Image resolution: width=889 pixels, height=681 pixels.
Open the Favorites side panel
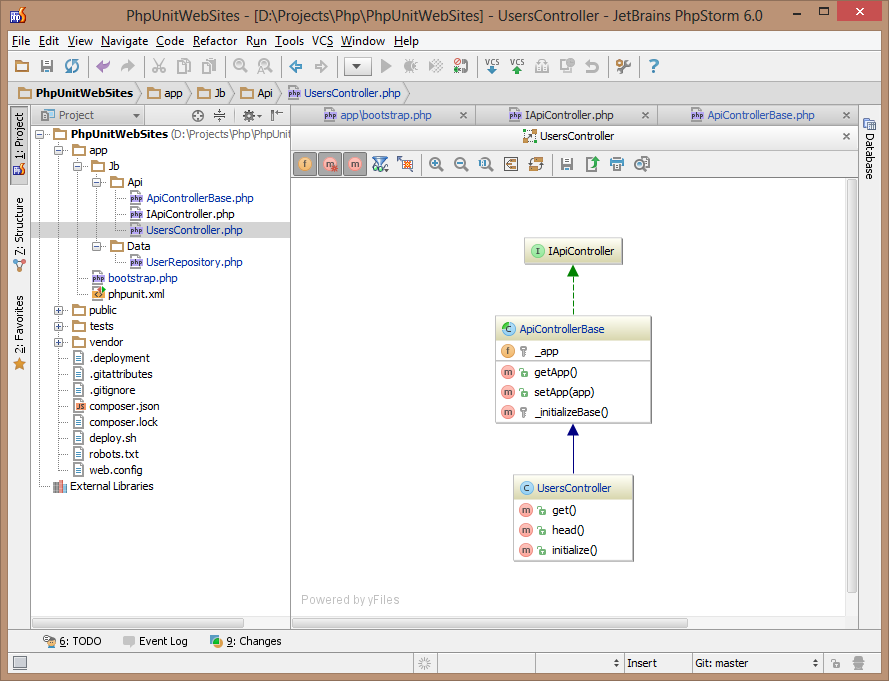(x=19, y=332)
